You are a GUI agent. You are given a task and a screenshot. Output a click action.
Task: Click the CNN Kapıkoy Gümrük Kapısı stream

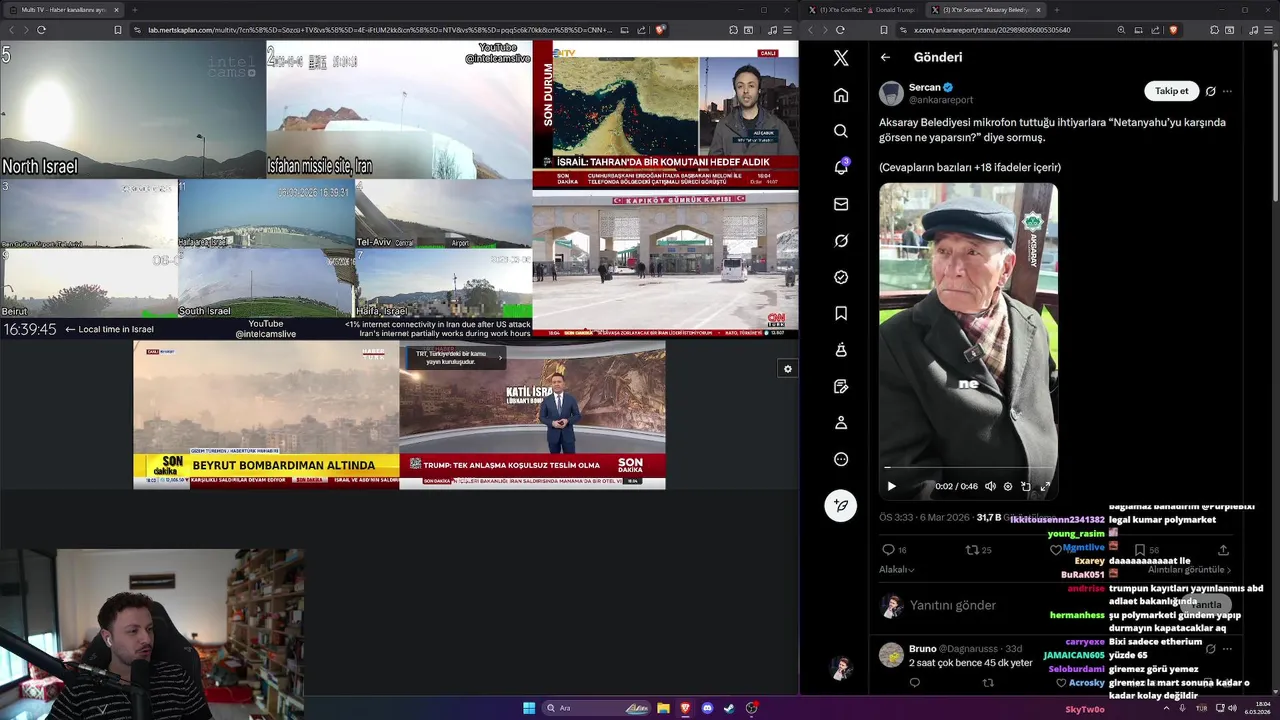tap(665, 264)
